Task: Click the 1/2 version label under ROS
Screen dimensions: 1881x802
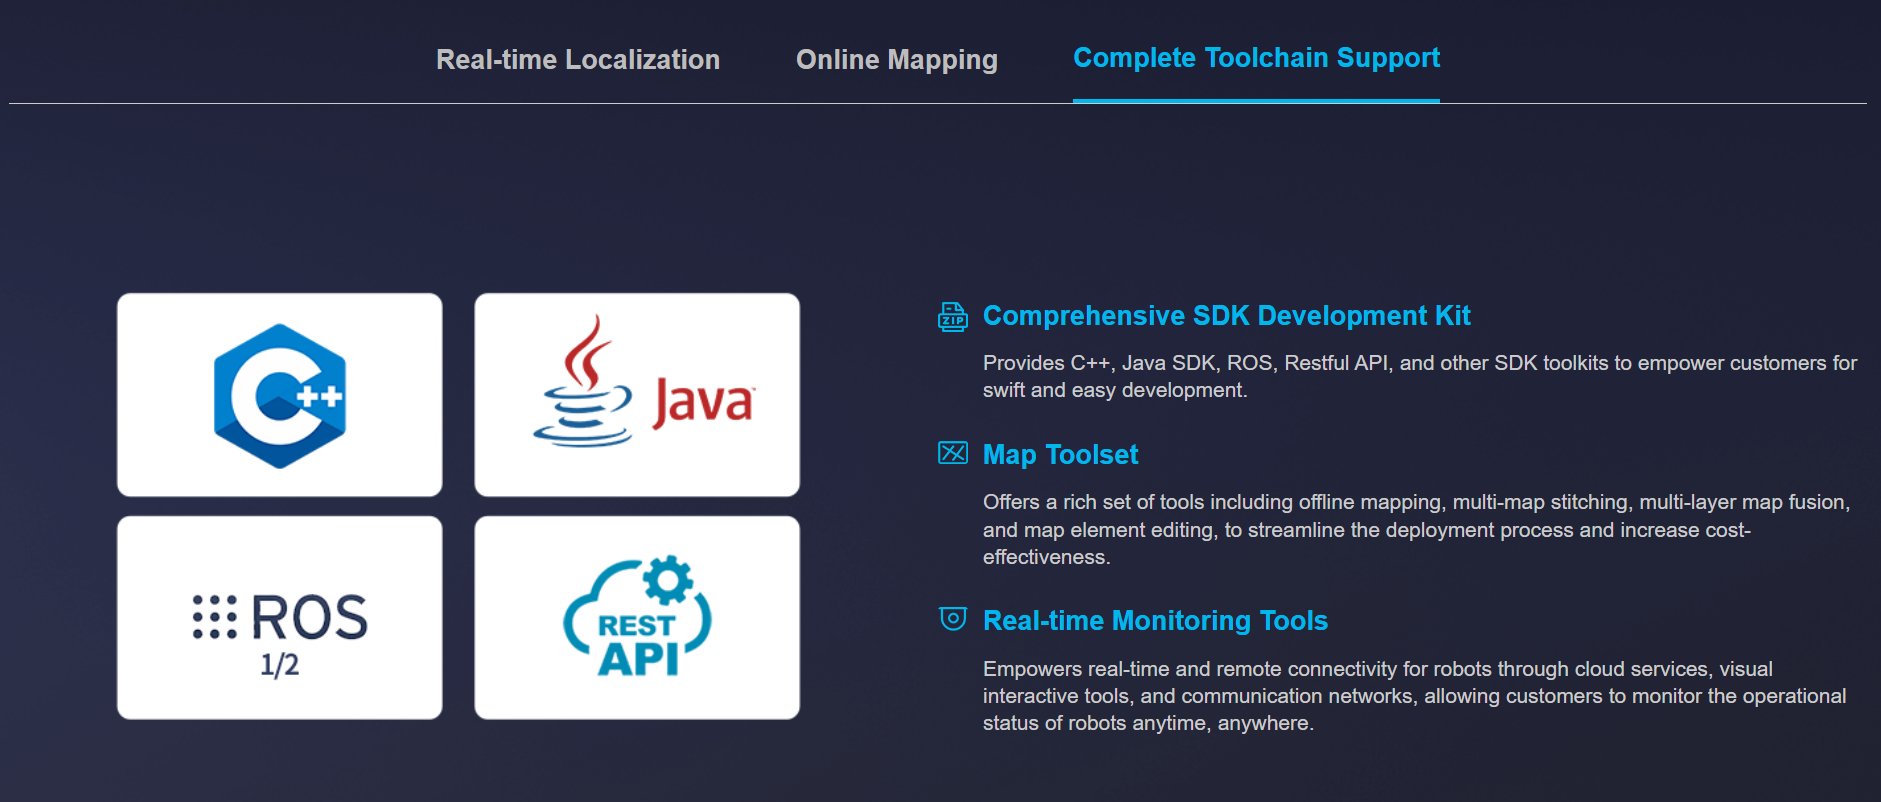Action: coord(280,665)
